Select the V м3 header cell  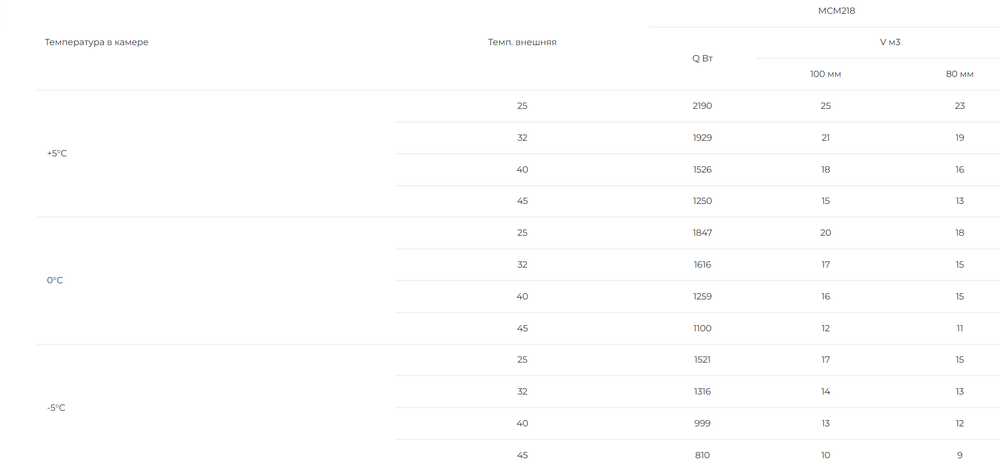[890, 42]
